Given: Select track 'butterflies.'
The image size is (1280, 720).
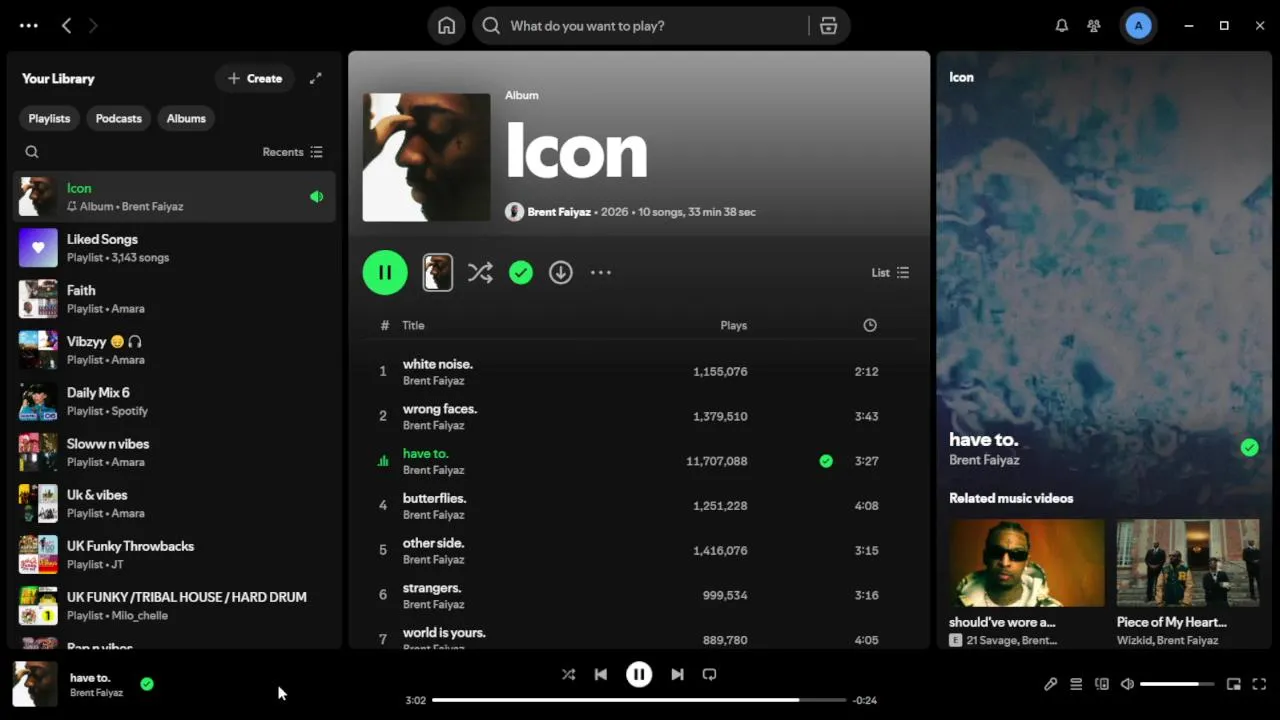Looking at the screenshot, I should (x=640, y=505).
